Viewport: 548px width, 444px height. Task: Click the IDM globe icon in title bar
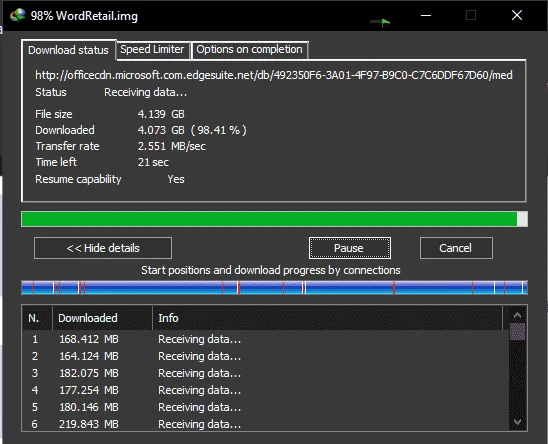(x=17, y=15)
